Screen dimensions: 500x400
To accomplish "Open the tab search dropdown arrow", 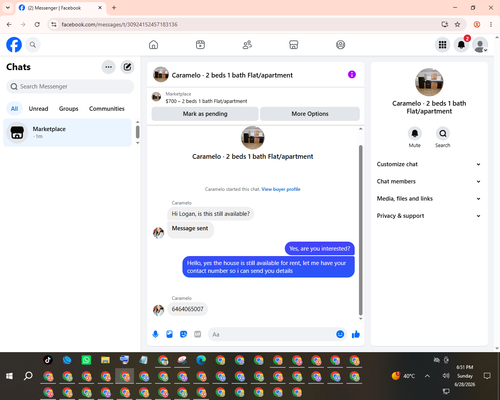I will point(8,7).
